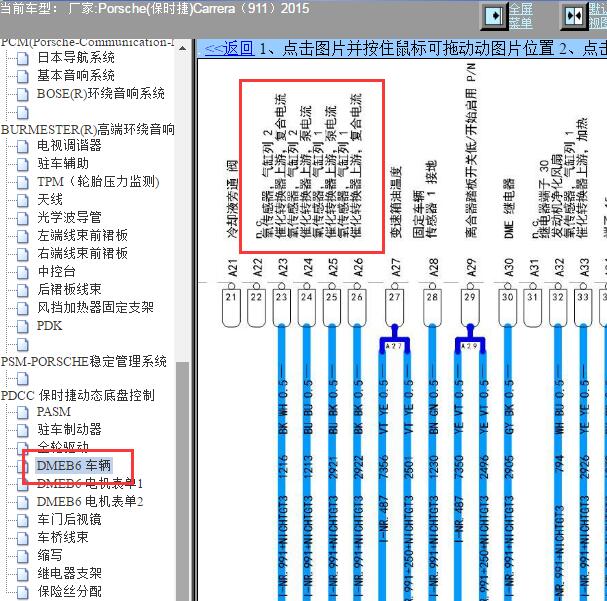Screen dimensions: 607x601
Task: Click document icon beside BOSE(R)环绕音响系统
Action: point(22,94)
